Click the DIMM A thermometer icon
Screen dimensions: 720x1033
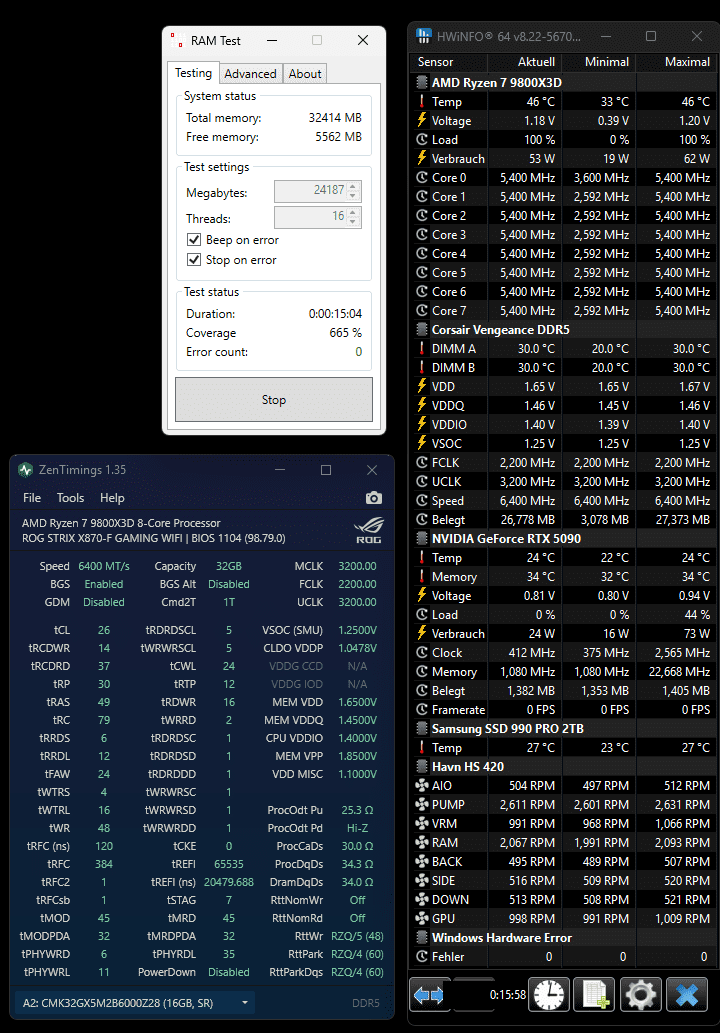pos(422,349)
